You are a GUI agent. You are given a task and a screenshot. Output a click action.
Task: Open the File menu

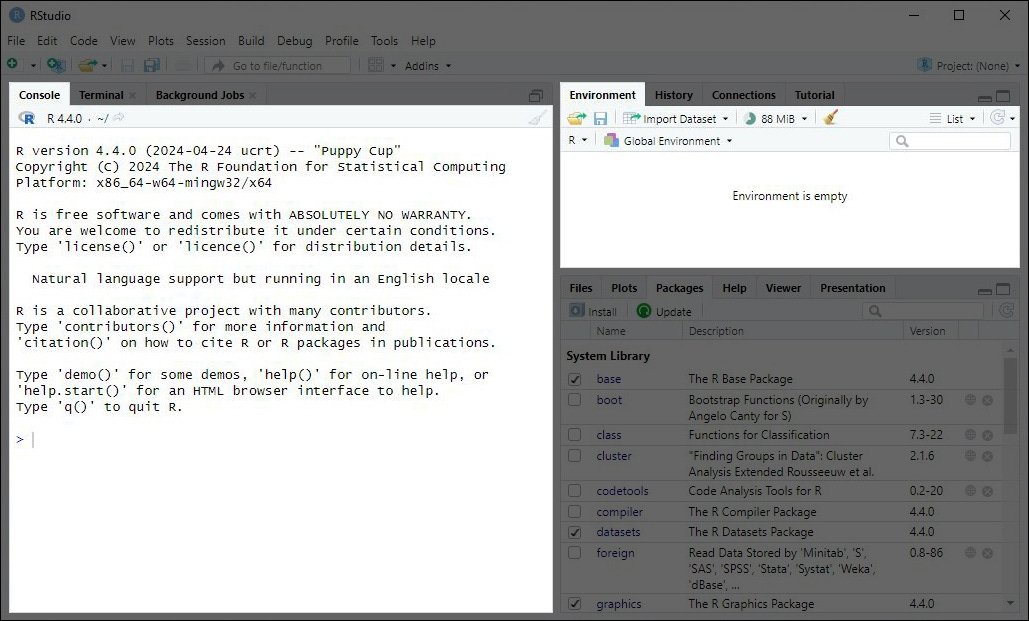[16, 41]
